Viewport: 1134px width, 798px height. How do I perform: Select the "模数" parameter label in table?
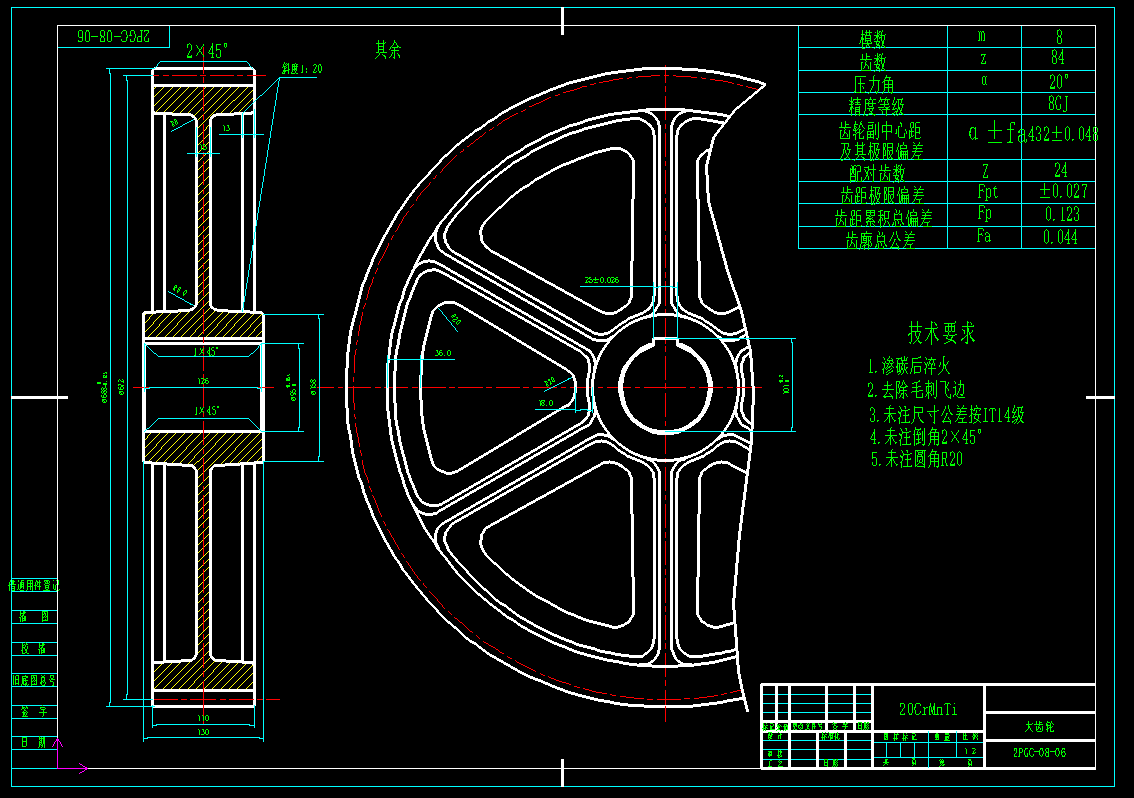[x=872, y=38]
